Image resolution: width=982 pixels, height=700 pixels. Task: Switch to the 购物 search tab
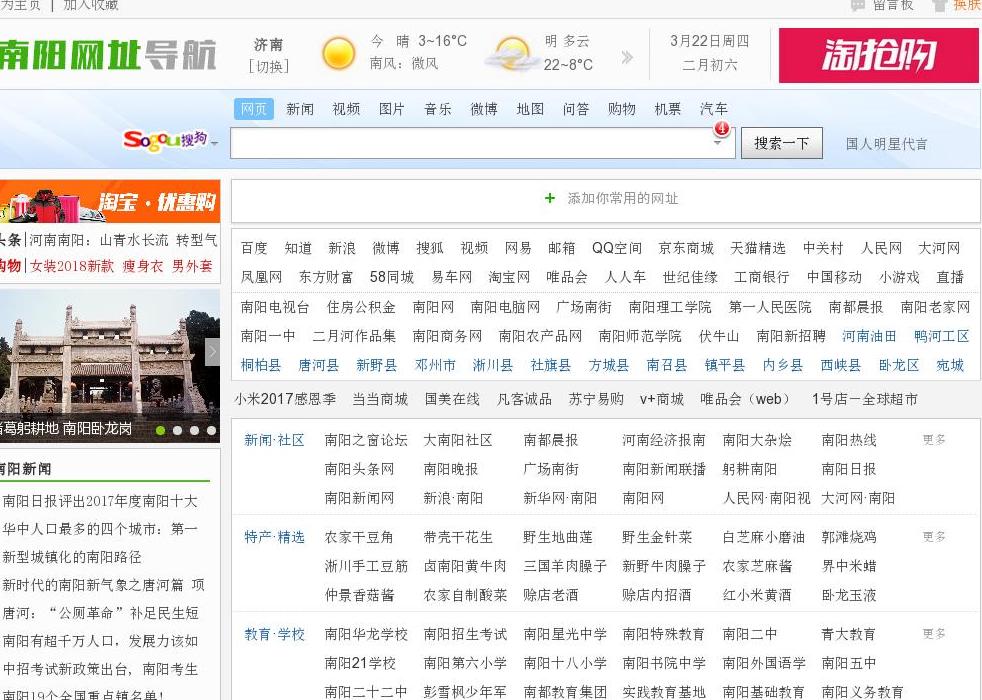click(x=622, y=109)
